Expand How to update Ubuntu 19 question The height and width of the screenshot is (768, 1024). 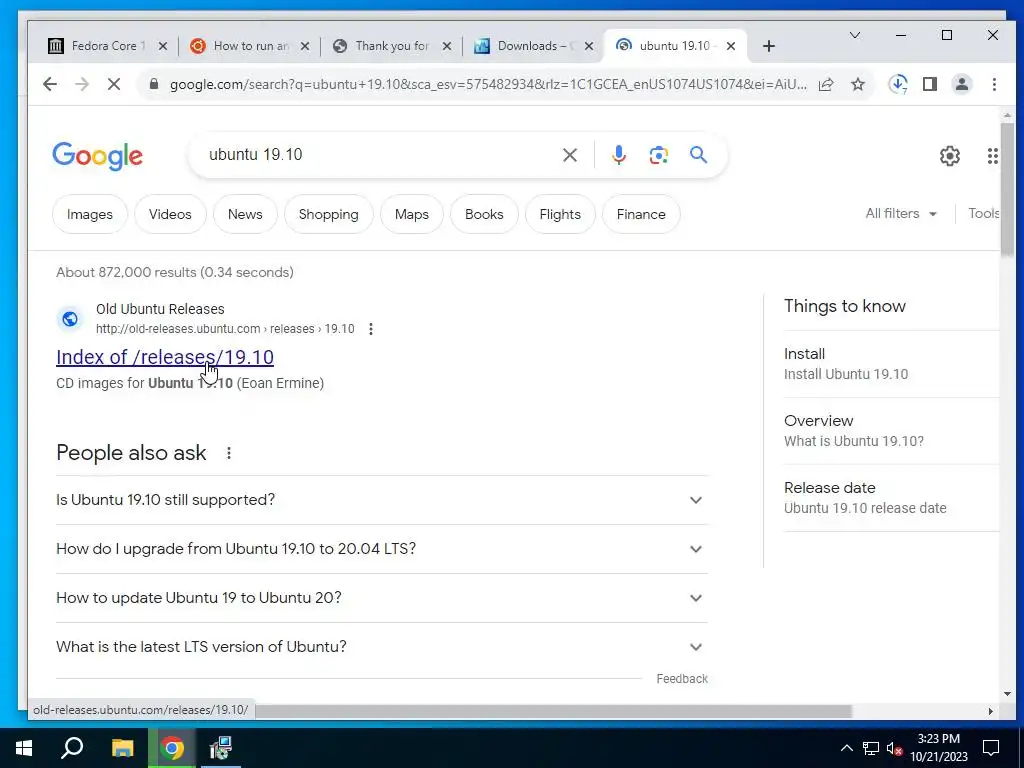pyautogui.click(x=381, y=598)
